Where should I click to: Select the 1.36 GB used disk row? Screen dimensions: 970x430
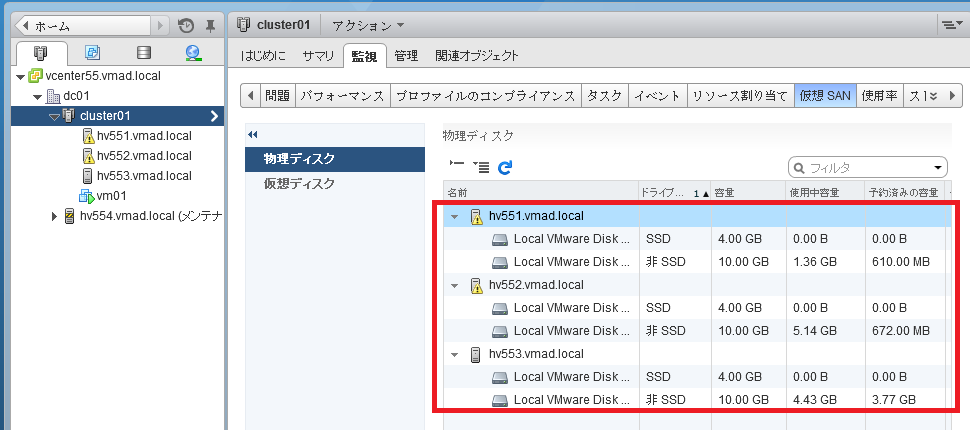pyautogui.click(x=695, y=262)
